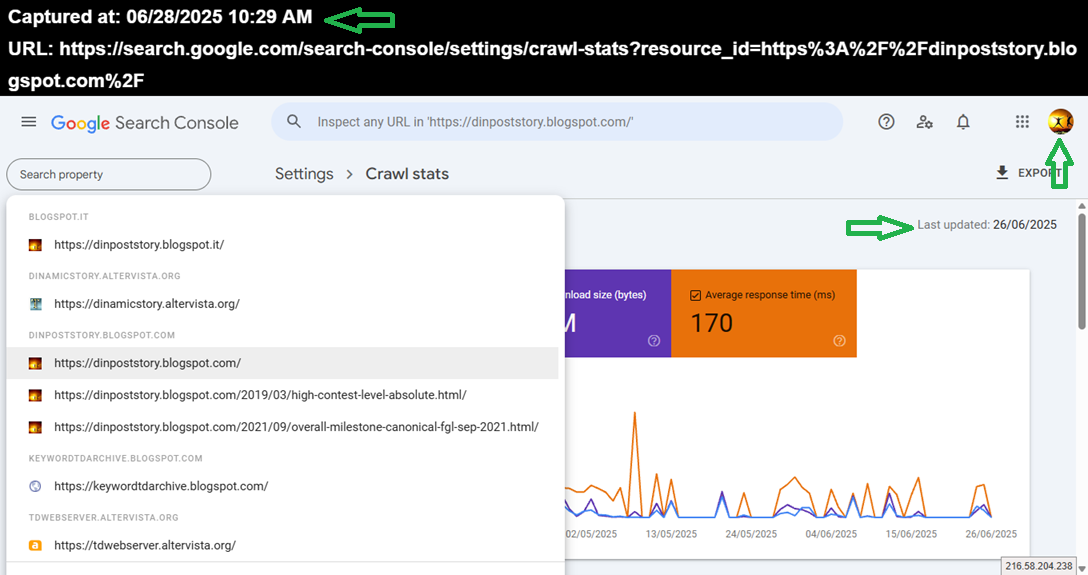1088x575 pixels.
Task: Select property https://dinpoststory.blogspot.com/
Action: pyautogui.click(x=282, y=363)
